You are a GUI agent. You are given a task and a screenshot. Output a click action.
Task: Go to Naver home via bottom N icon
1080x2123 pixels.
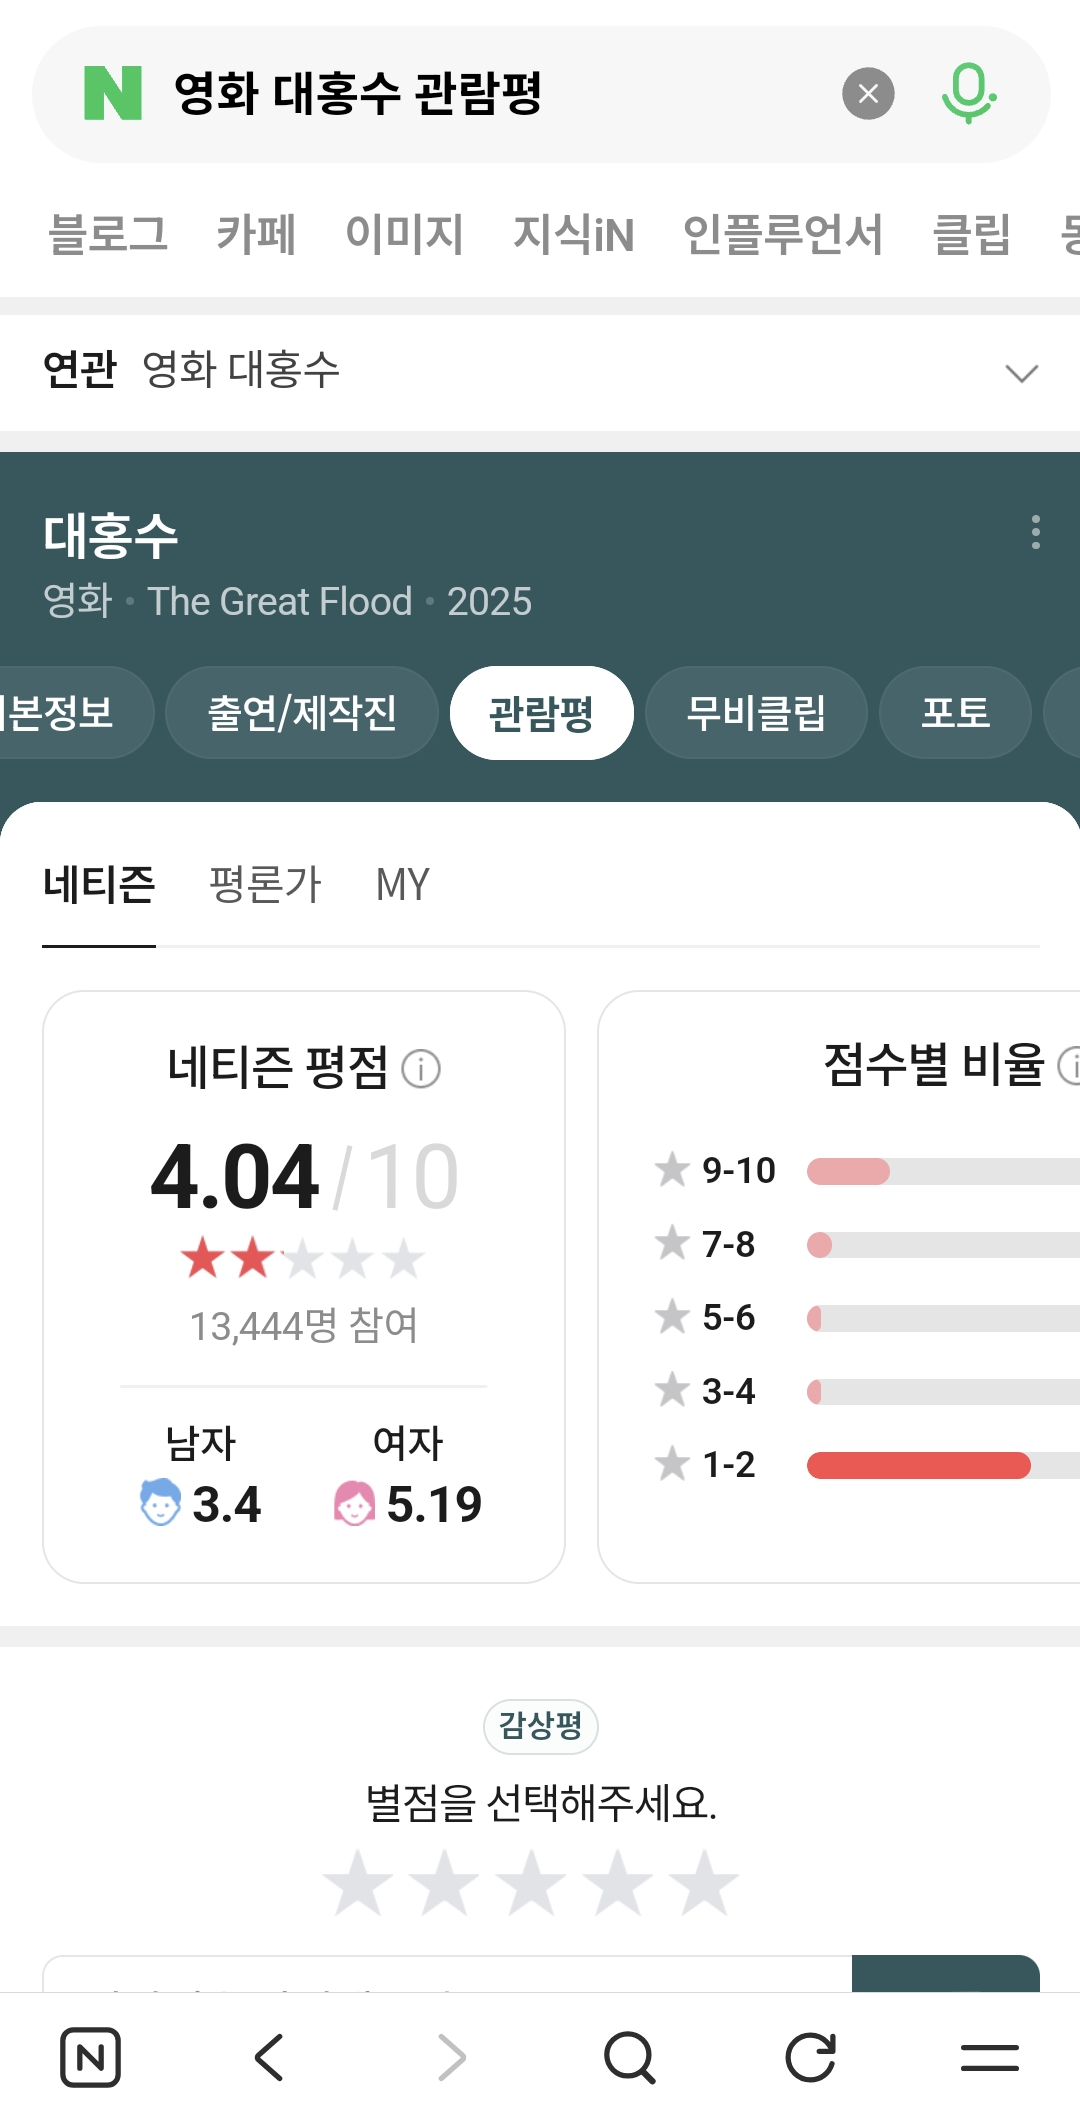[x=91, y=2058]
